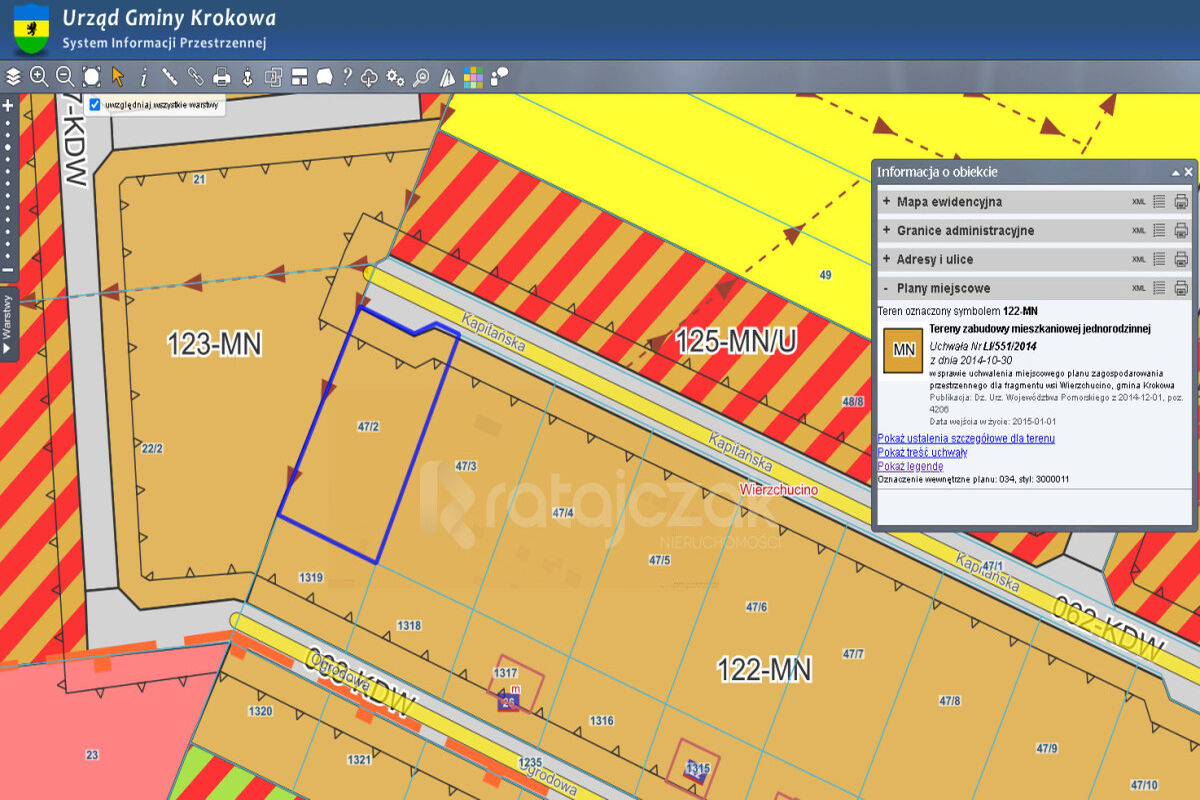Select the ruler measurement tool
Screen dimensions: 1200x800
(170, 76)
